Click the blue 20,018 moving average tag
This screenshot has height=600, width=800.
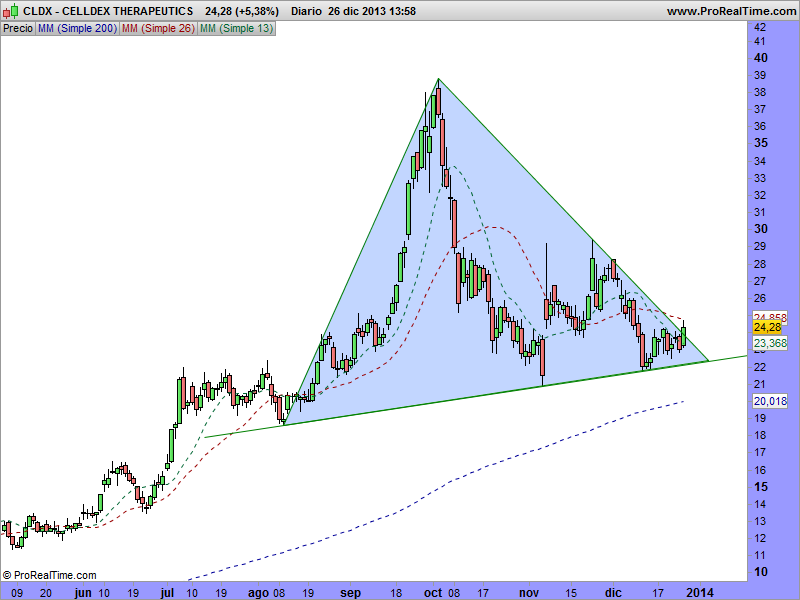770,401
